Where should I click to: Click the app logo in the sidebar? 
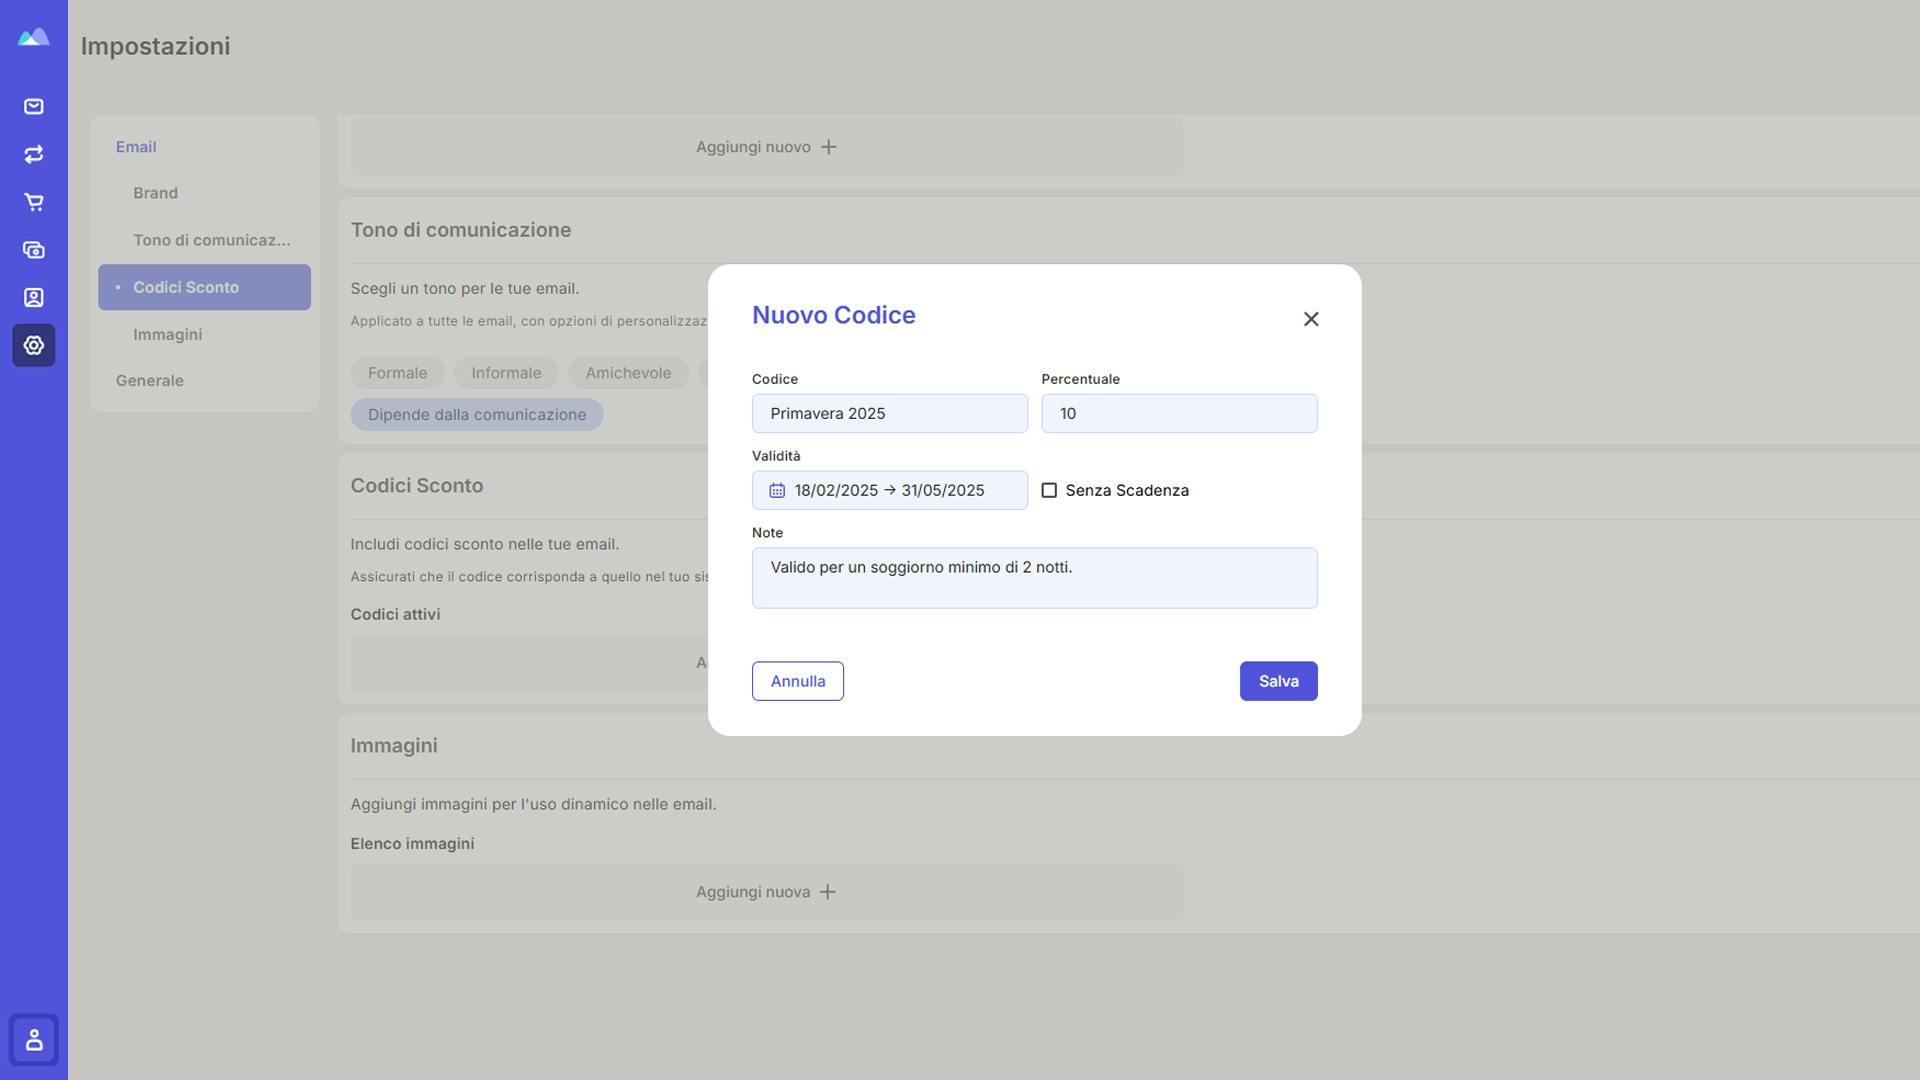coord(33,38)
